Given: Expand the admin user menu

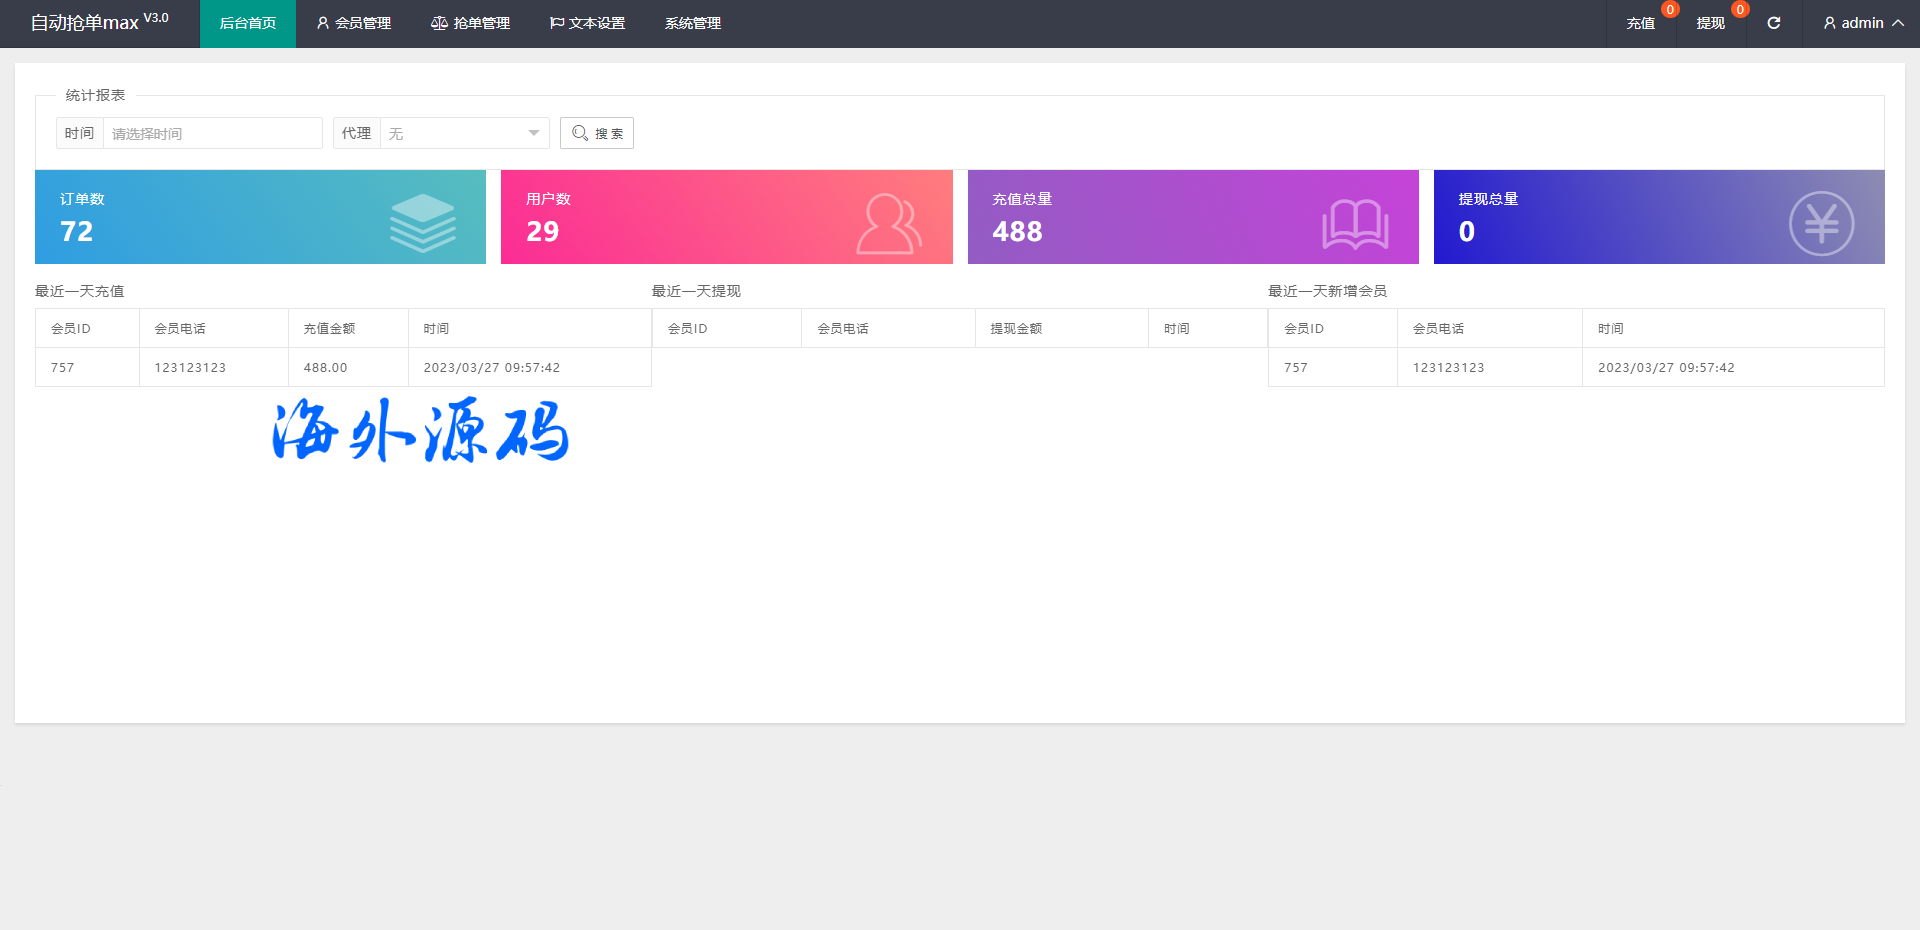Looking at the screenshot, I should [x=1863, y=23].
